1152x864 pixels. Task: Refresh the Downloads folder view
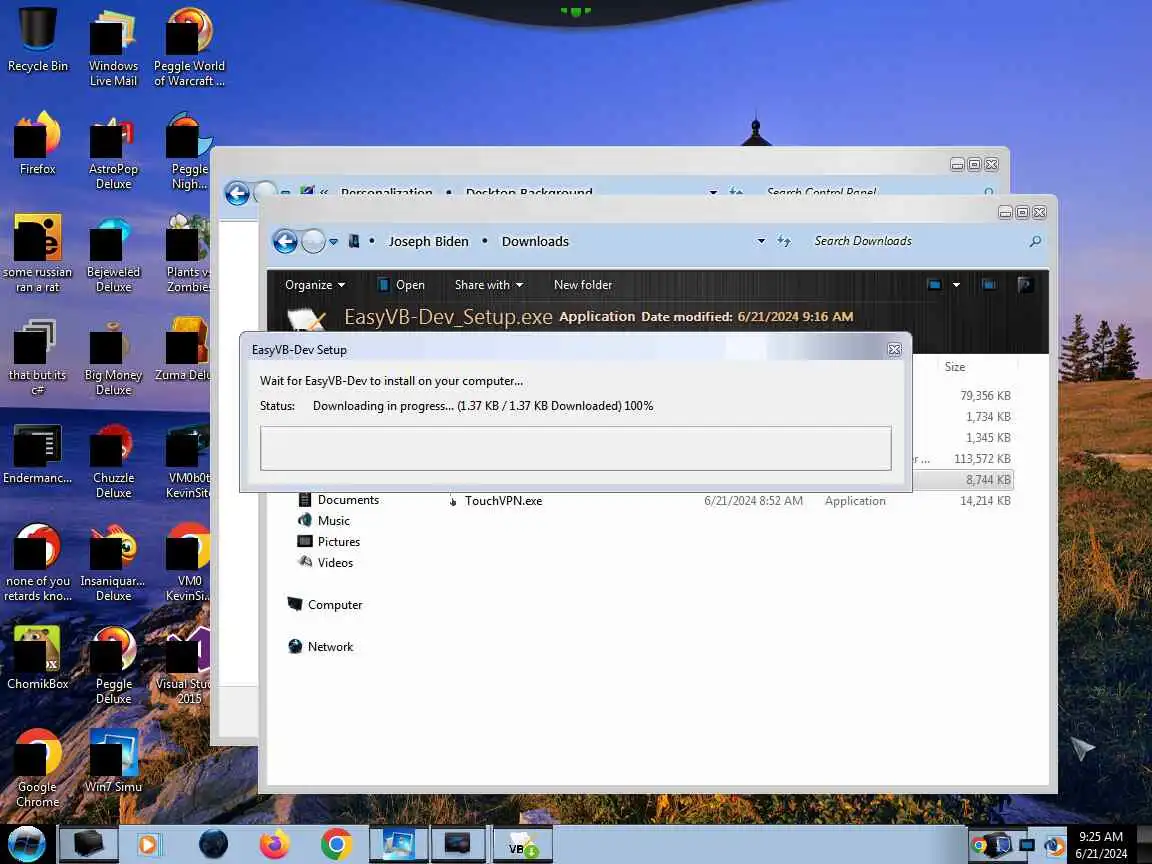point(784,241)
